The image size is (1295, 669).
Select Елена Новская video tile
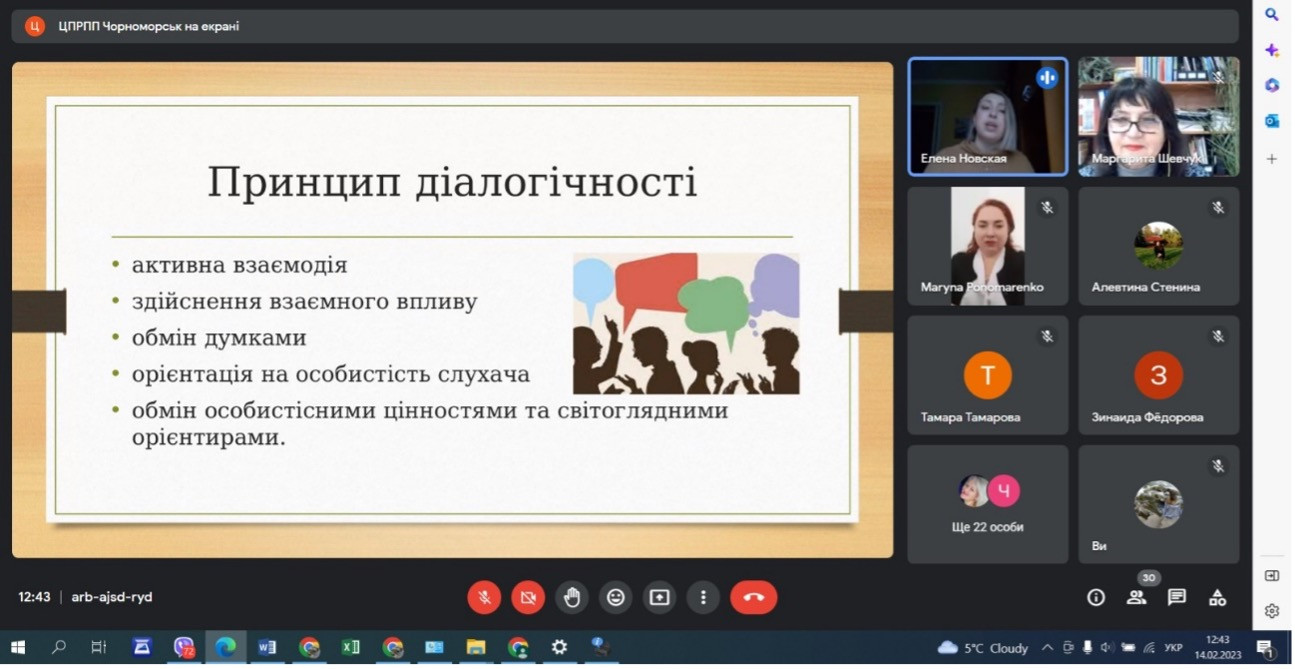coord(988,116)
